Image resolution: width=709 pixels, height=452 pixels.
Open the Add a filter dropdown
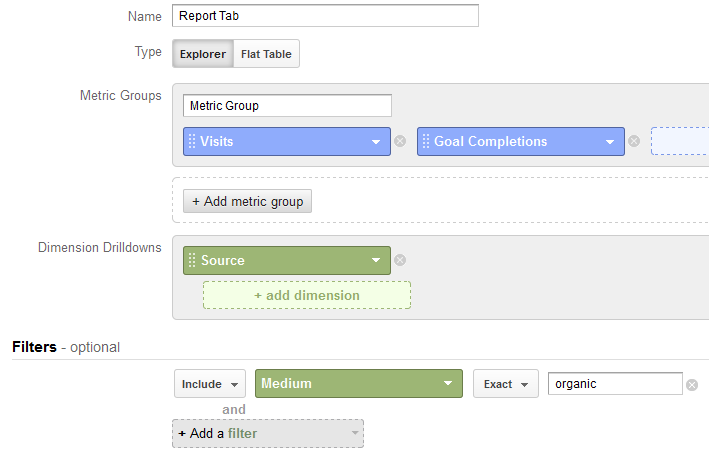pos(267,433)
